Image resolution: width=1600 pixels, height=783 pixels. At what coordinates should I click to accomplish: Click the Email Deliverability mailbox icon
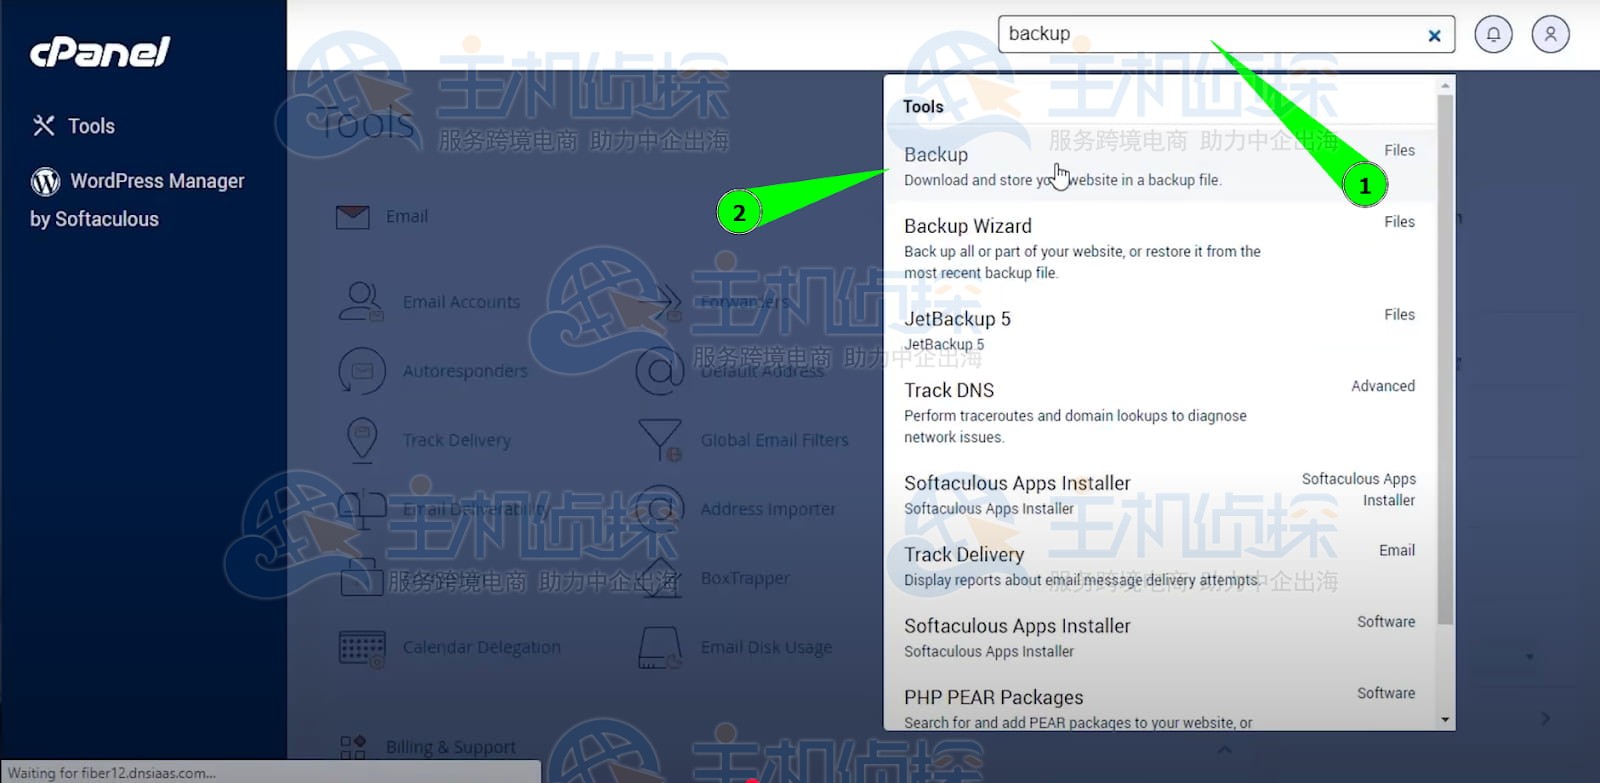pos(362,509)
